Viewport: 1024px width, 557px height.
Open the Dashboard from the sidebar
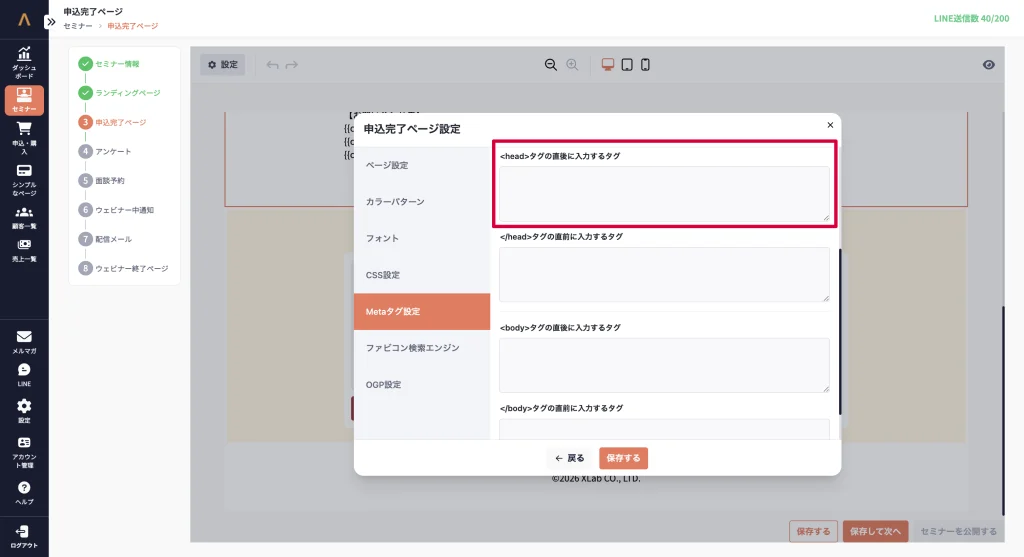click(x=24, y=62)
